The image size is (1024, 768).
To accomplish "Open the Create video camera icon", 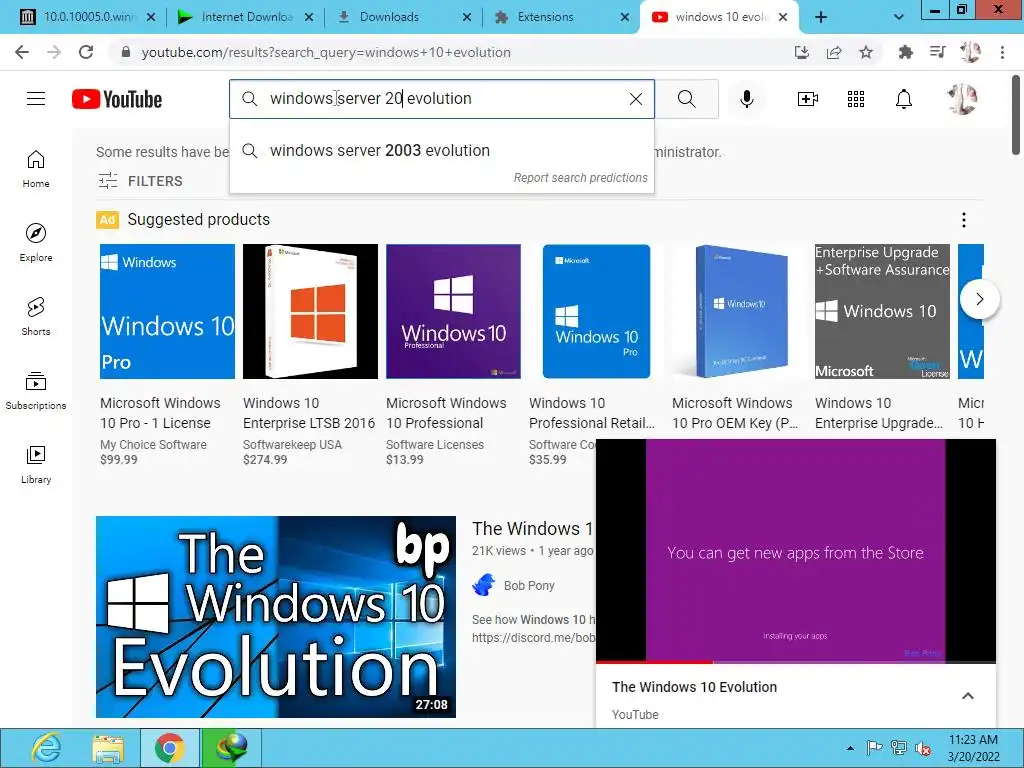I will coord(807,99).
